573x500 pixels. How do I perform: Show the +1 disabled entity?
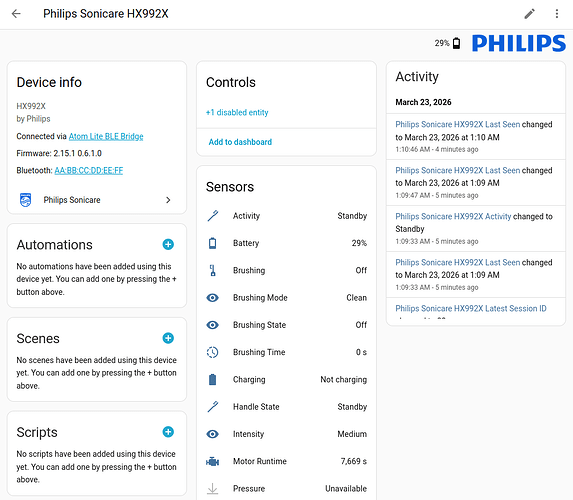pyautogui.click(x=237, y=112)
